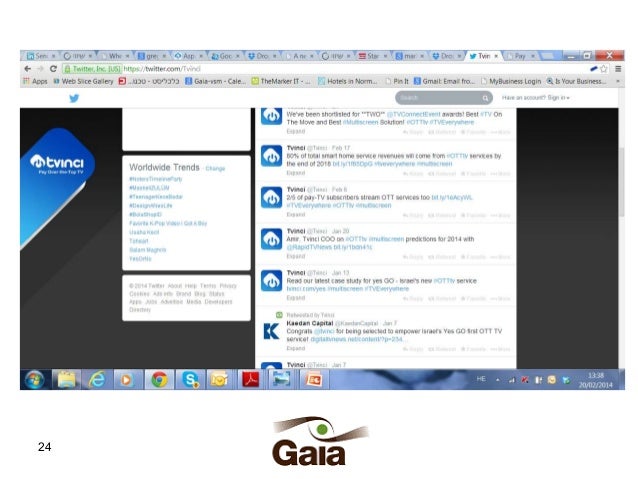Open the TheMarker IT bookmark

281,81
